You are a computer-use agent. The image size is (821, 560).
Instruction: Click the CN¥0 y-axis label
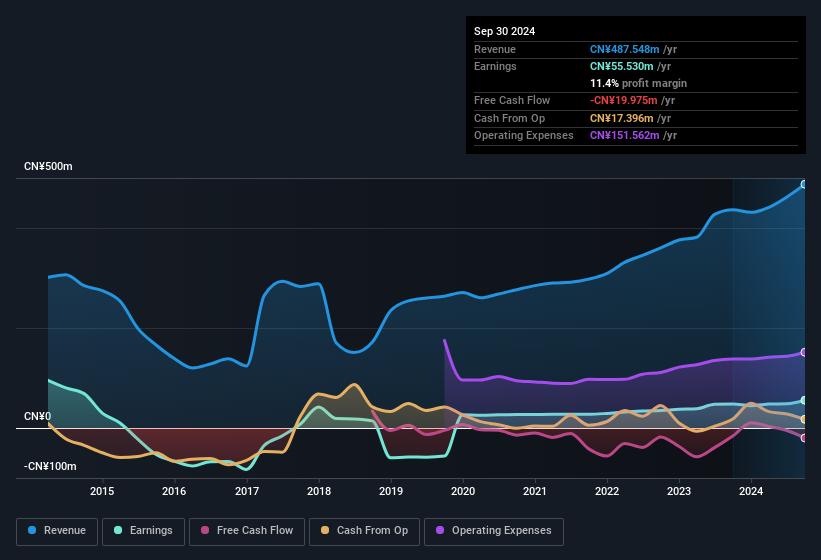38,416
